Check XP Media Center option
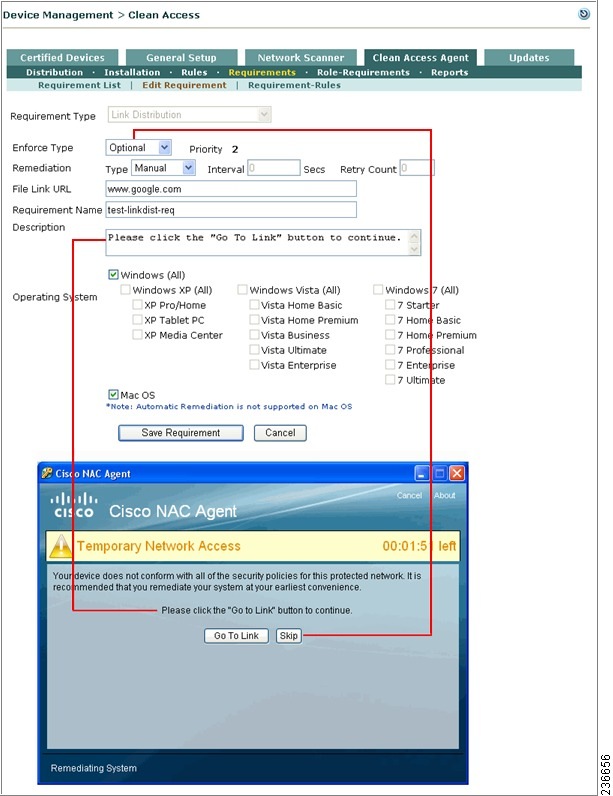 point(137,335)
